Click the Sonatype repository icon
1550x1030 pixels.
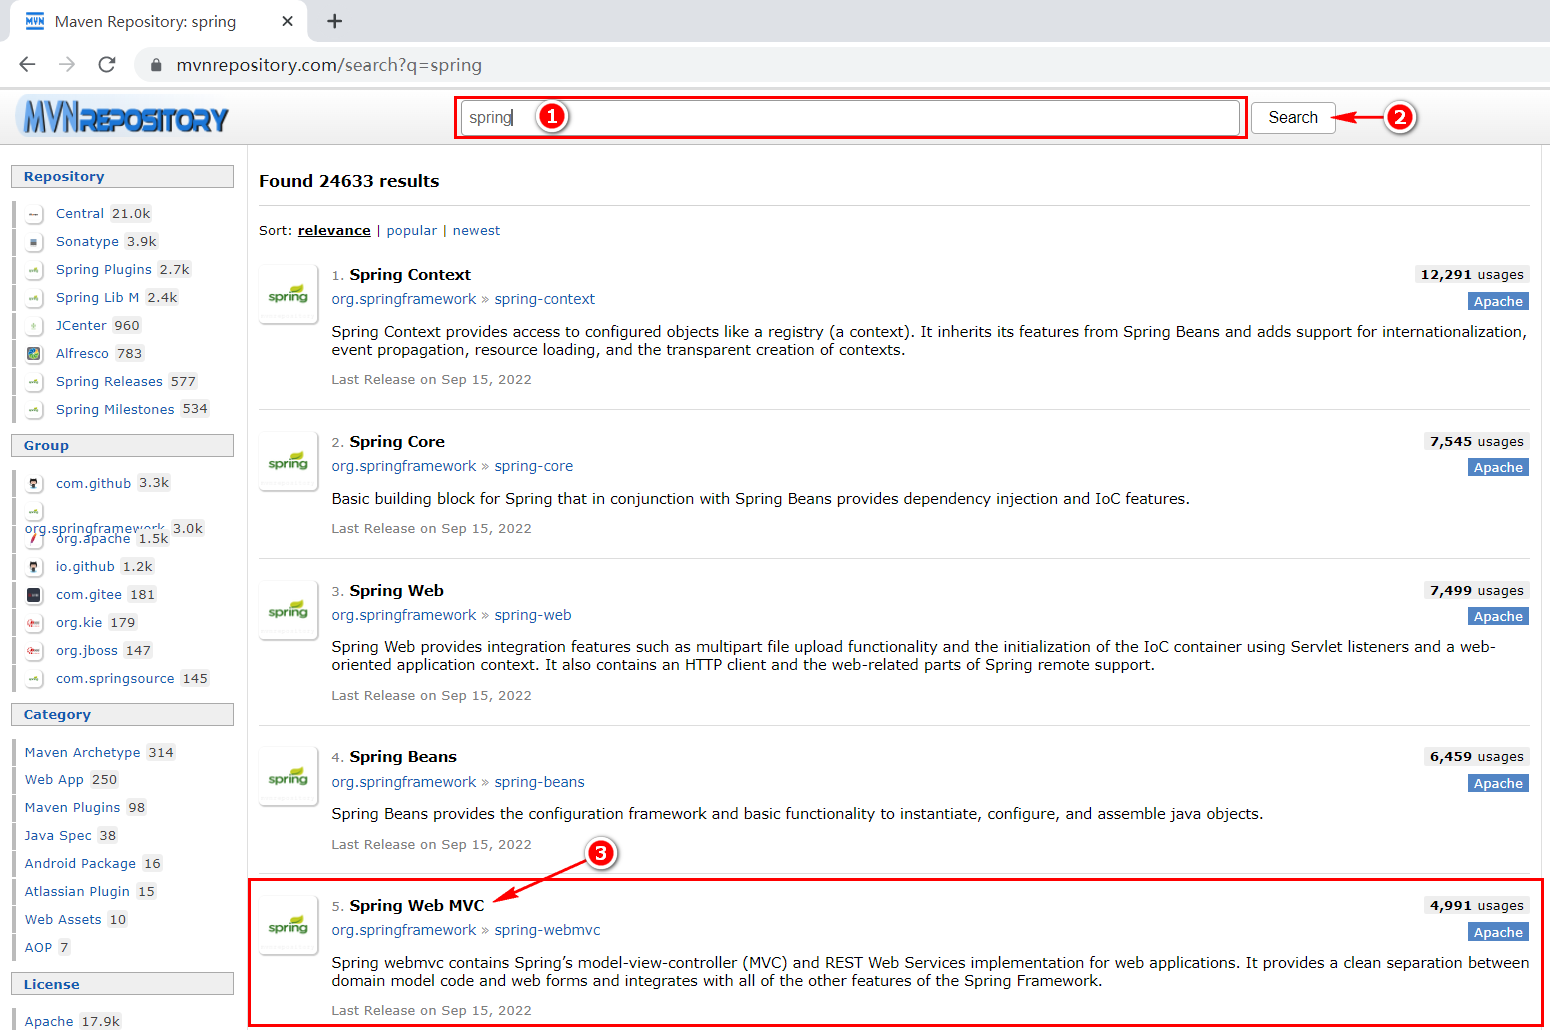[x=34, y=242]
